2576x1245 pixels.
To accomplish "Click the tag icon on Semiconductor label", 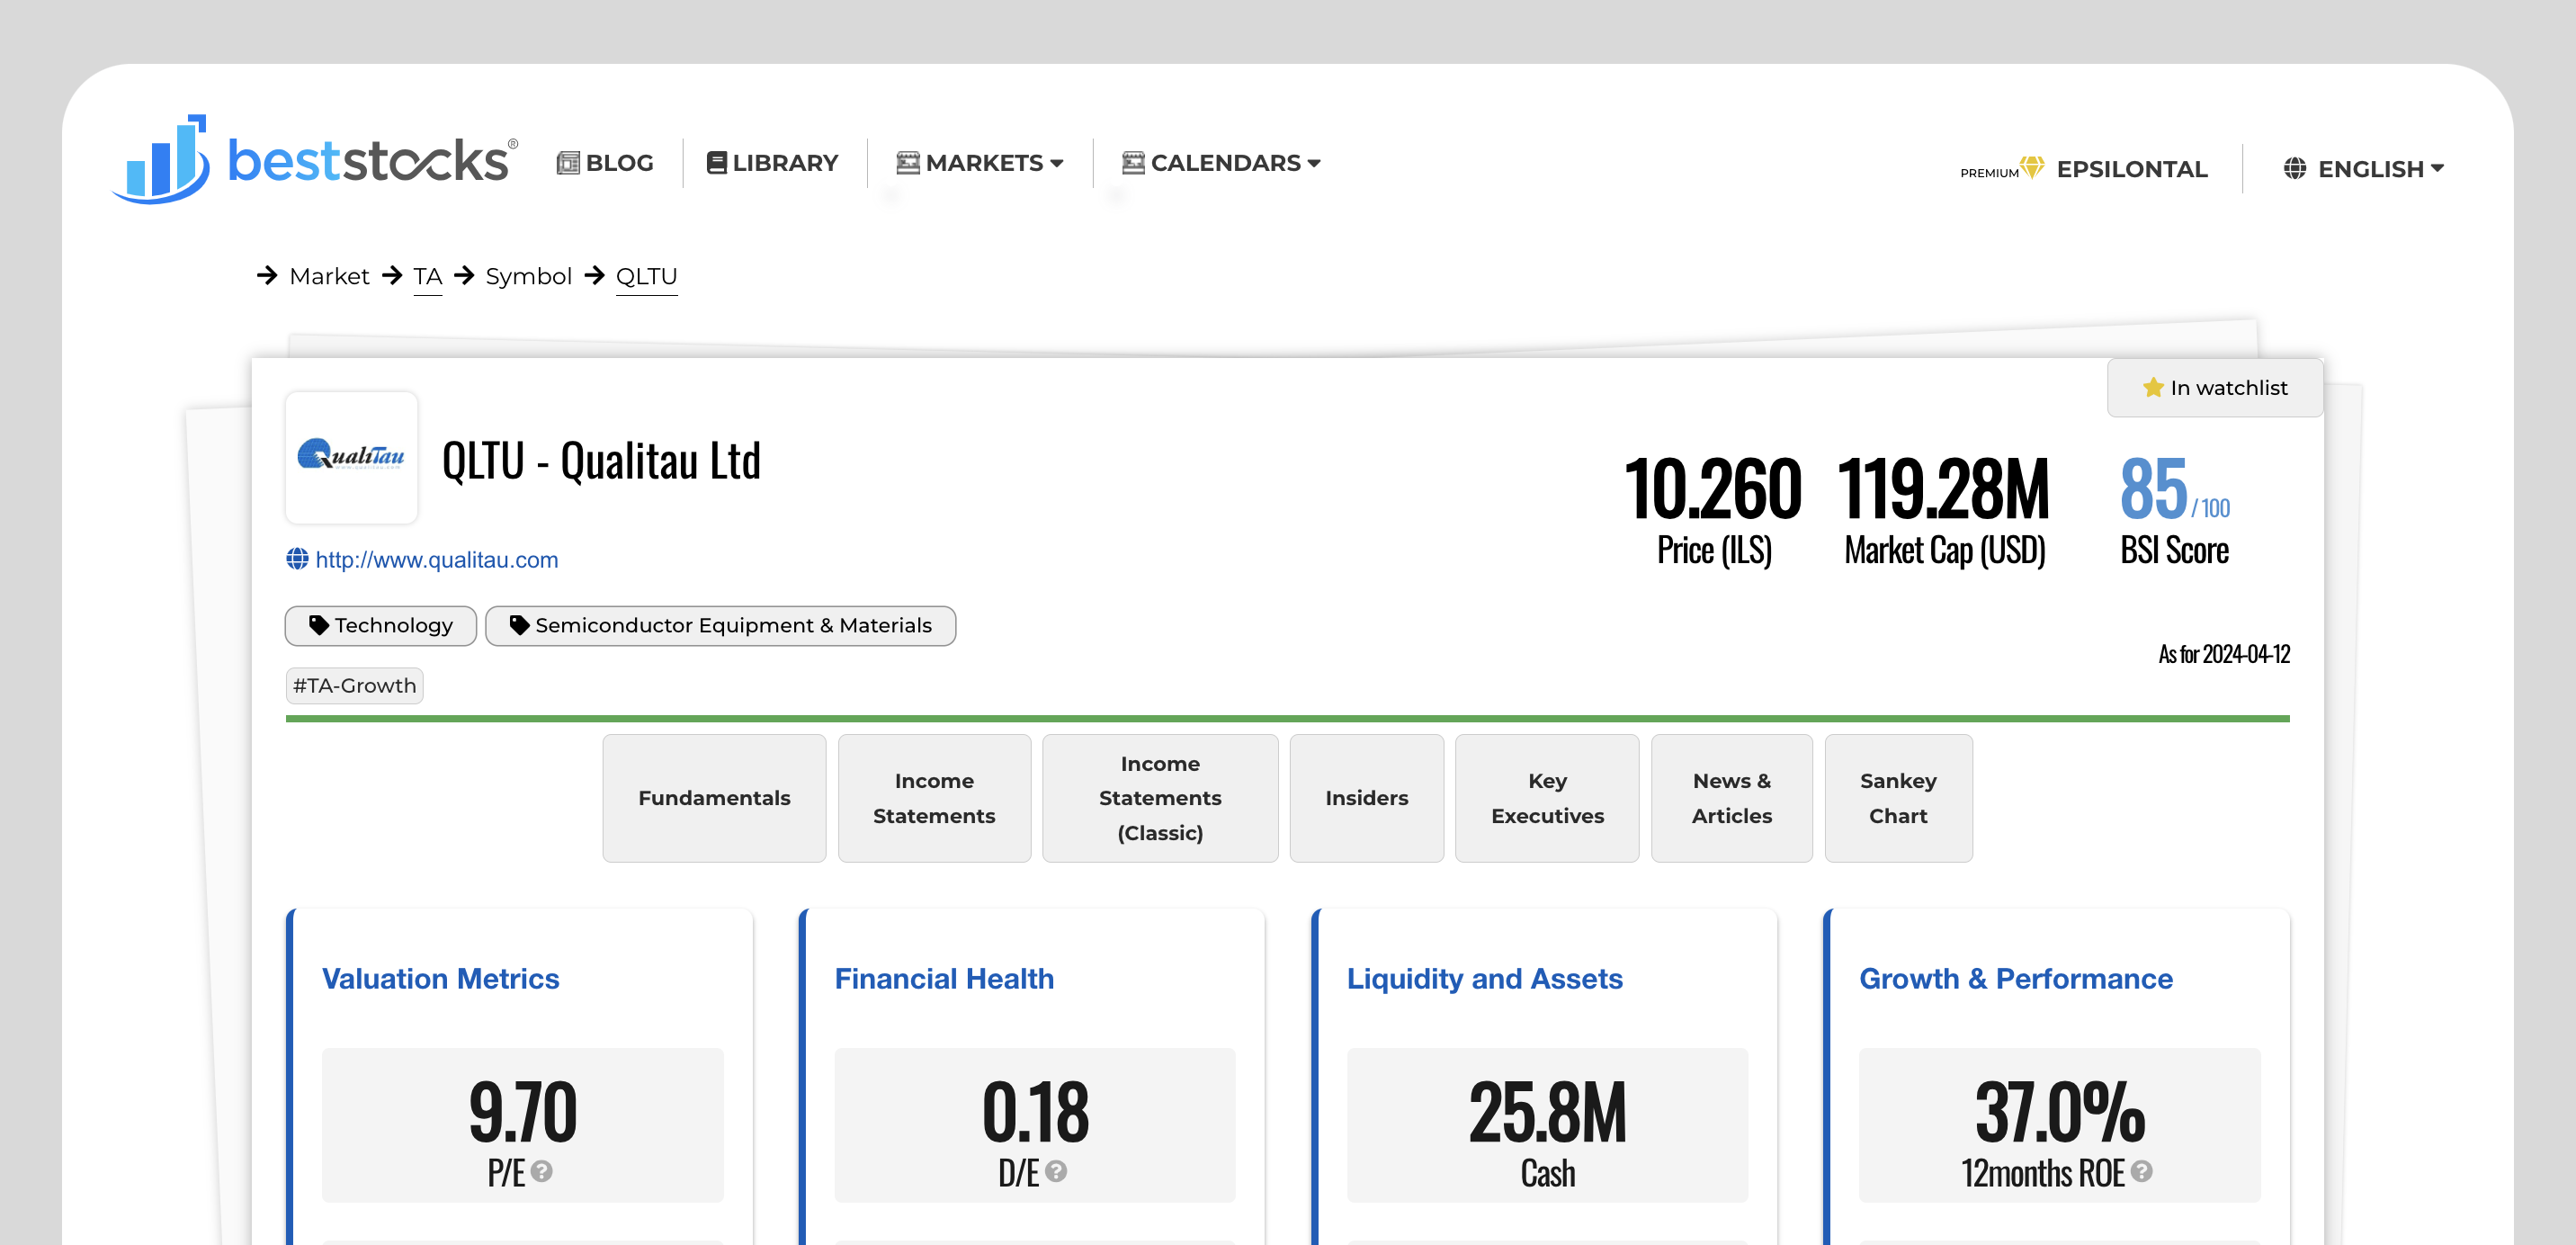I will tap(519, 625).
